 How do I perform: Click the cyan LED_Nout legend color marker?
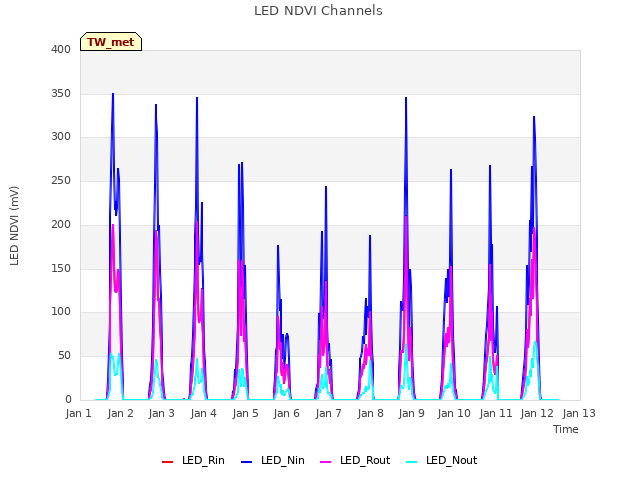click(412, 462)
